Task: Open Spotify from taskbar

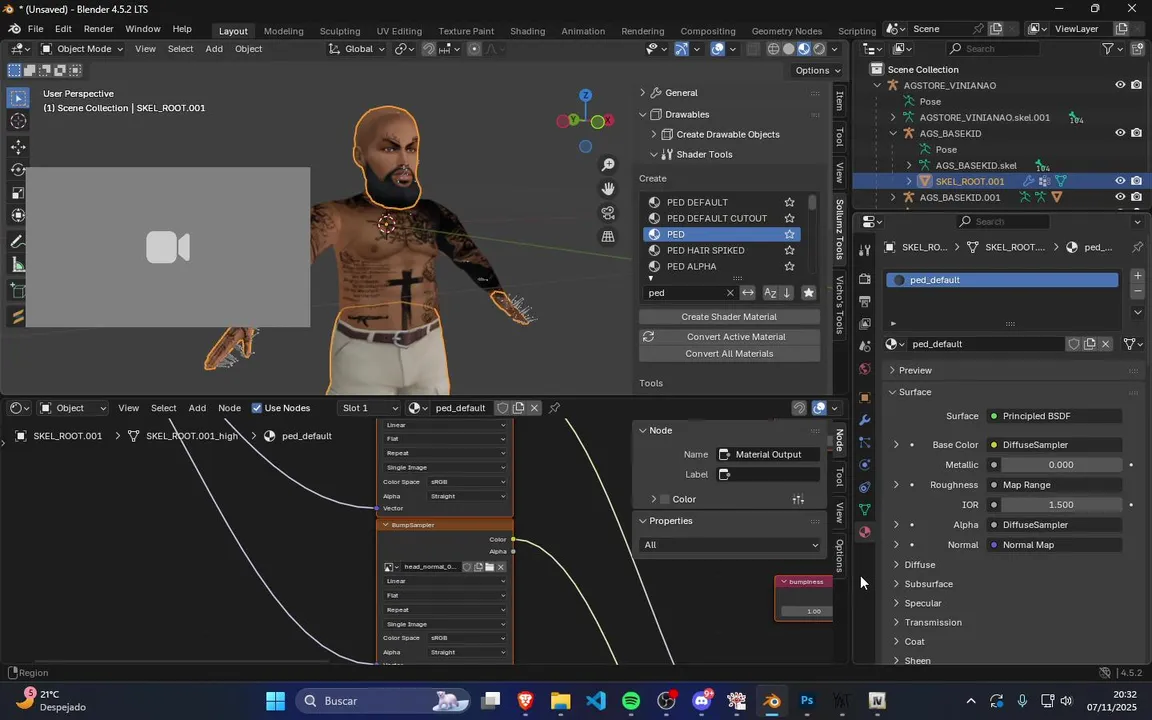Action: click(631, 700)
